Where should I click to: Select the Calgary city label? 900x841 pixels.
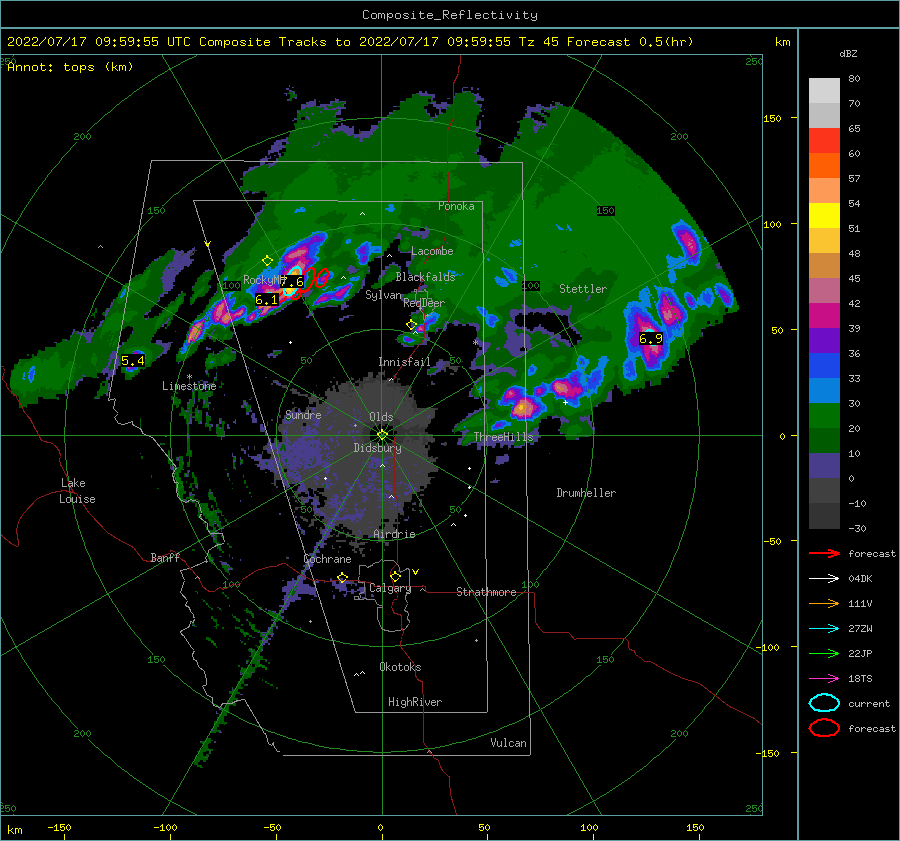(x=390, y=588)
